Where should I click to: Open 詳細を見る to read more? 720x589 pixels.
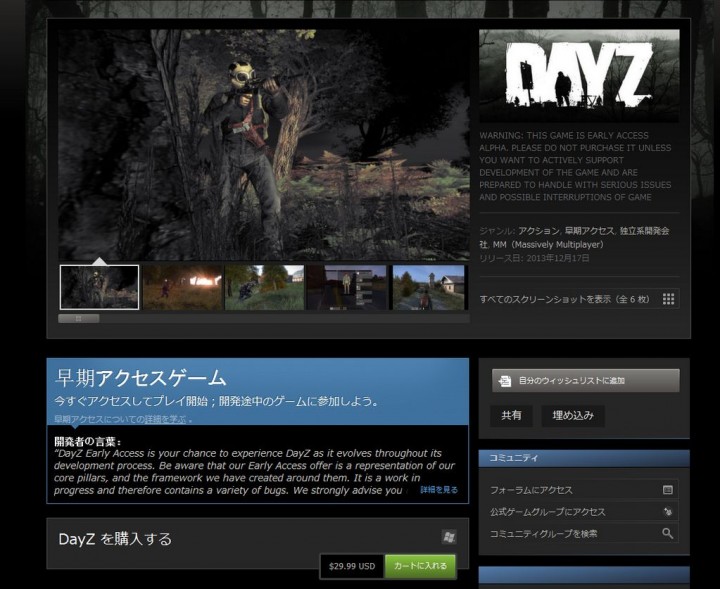439,490
